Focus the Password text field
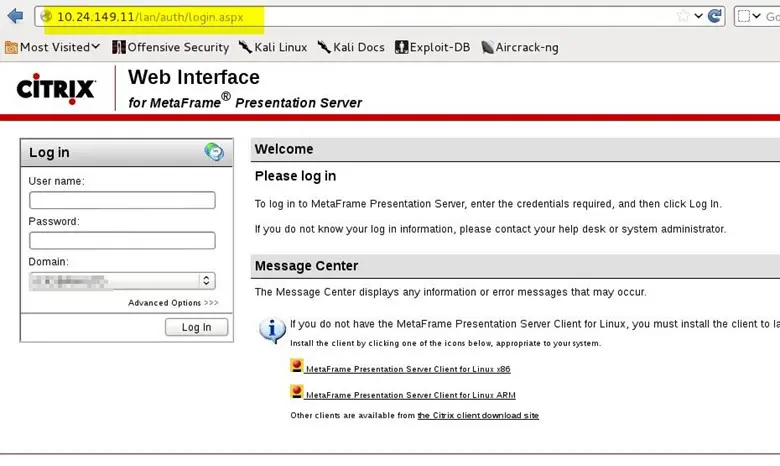This screenshot has width=780, height=466. pyautogui.click(x=122, y=240)
